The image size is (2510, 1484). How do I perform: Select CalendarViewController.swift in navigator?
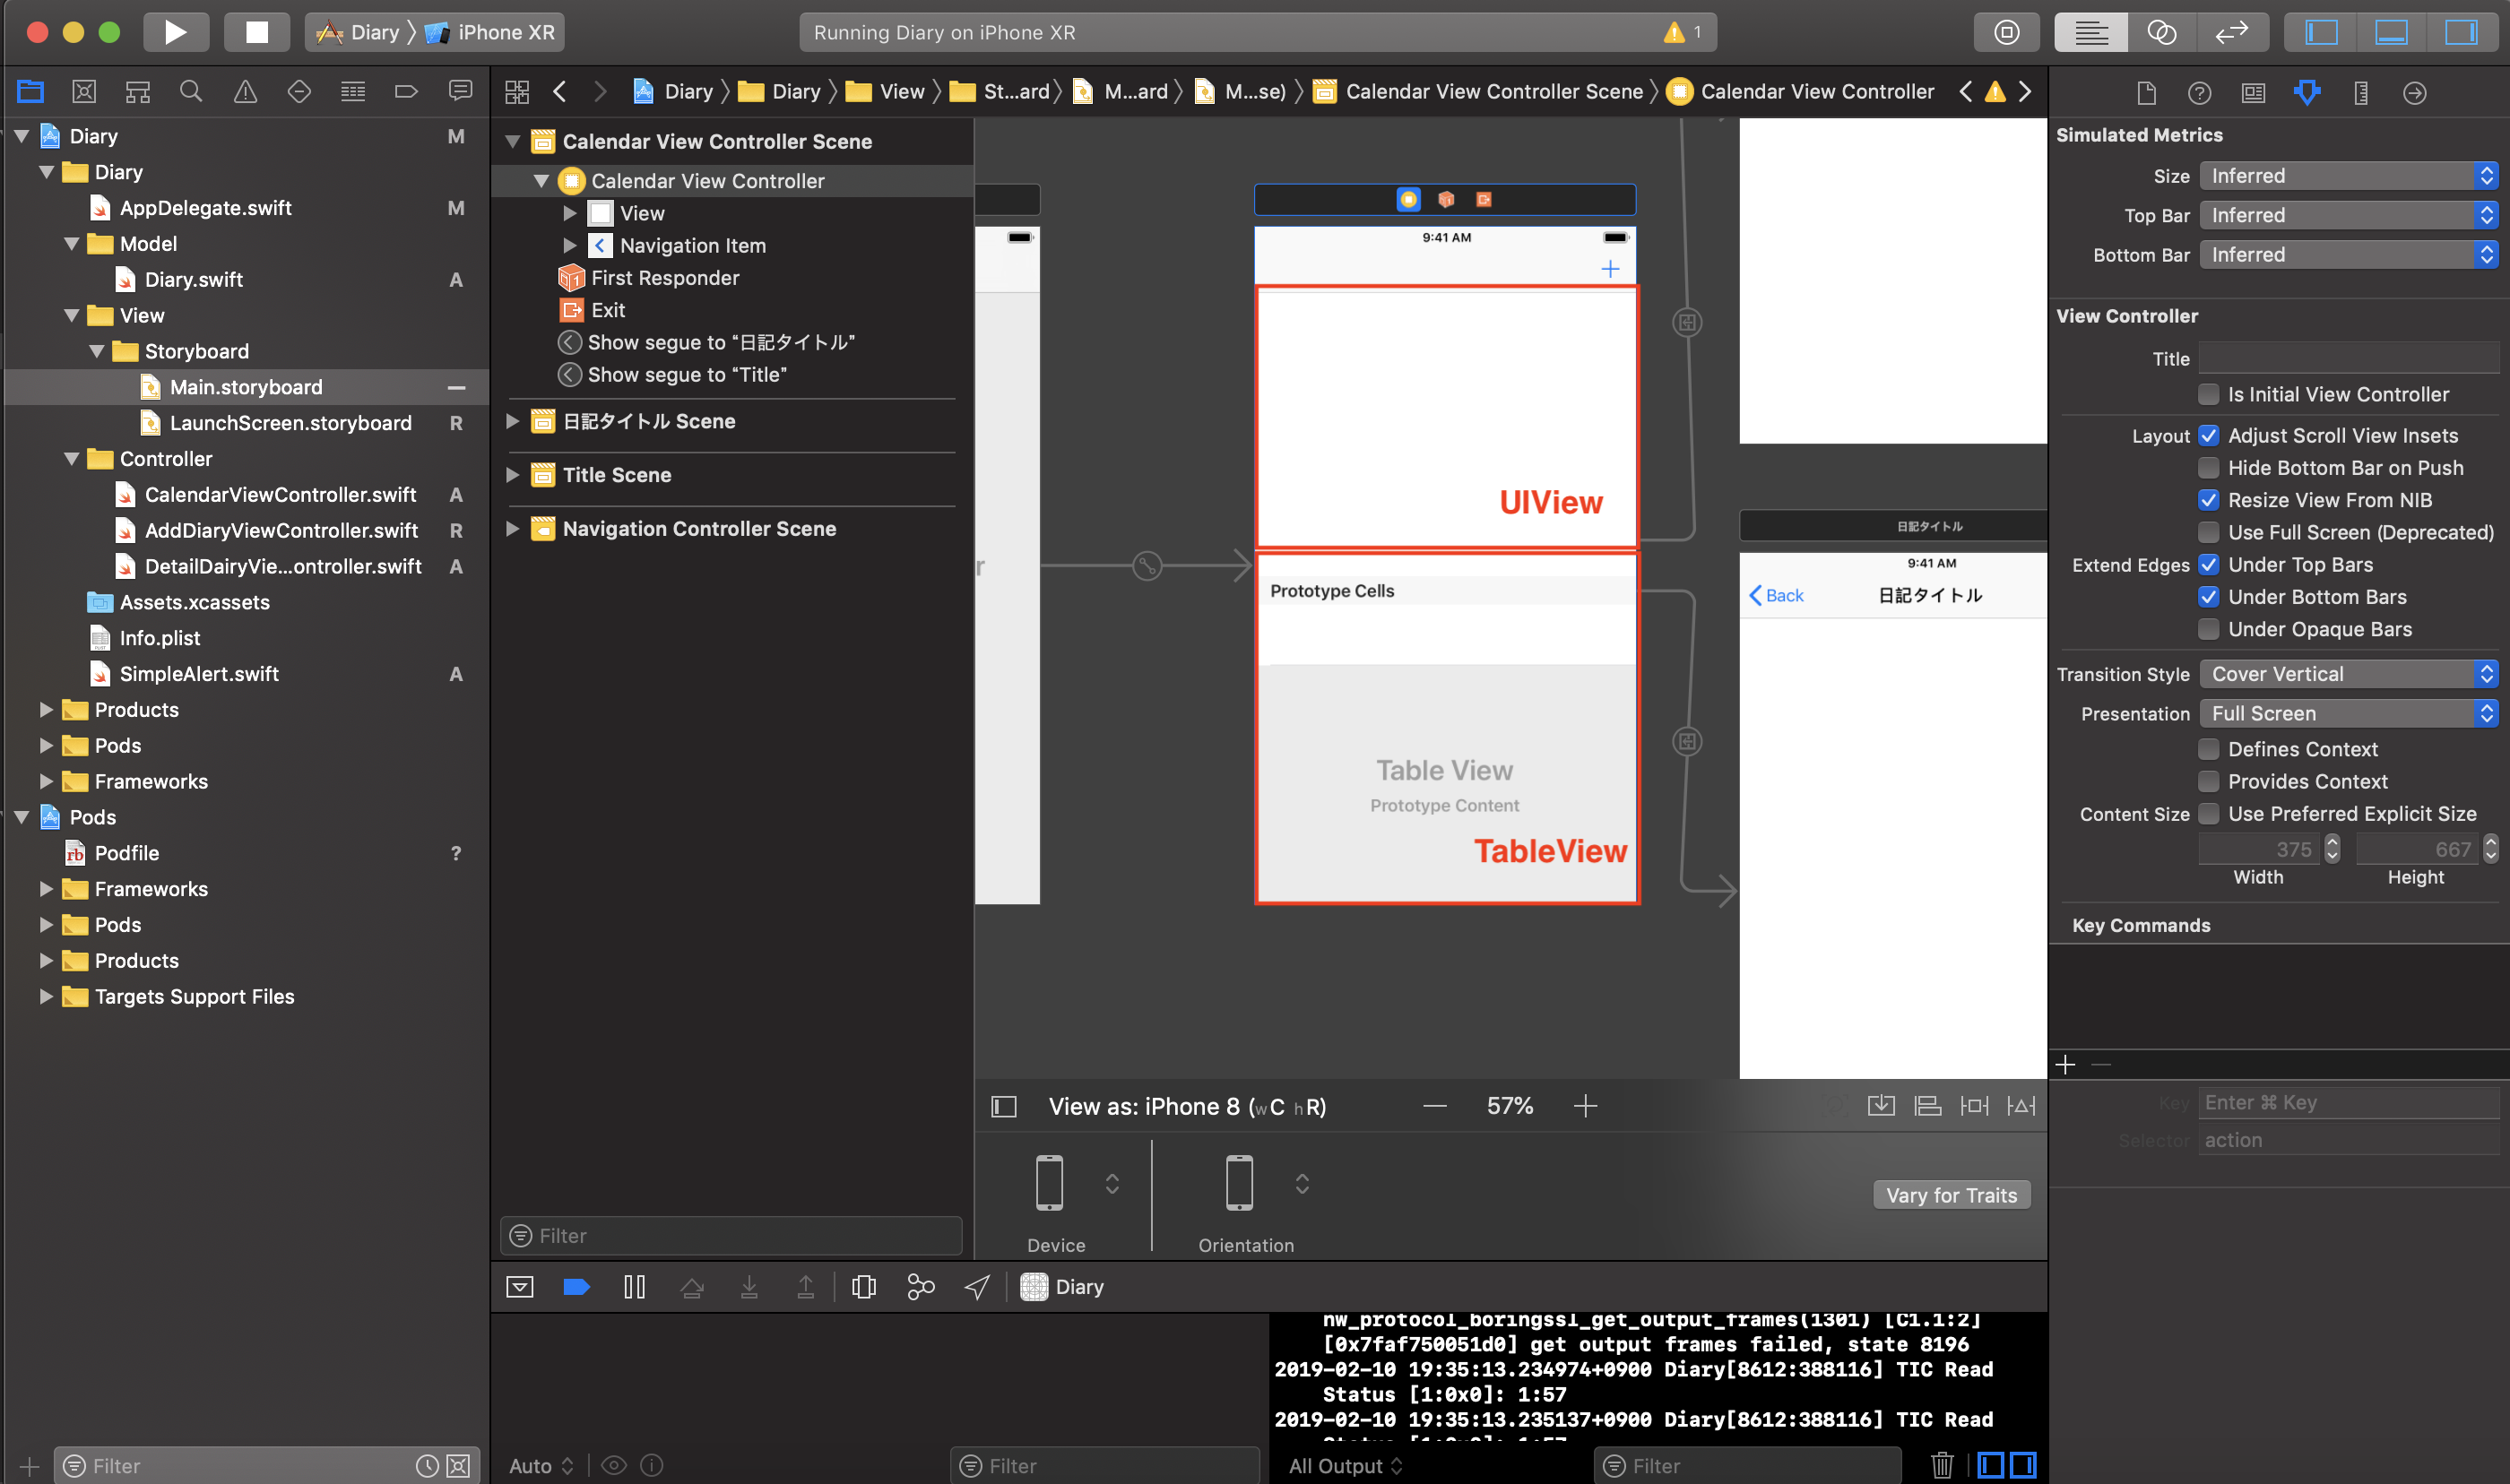[x=280, y=495]
